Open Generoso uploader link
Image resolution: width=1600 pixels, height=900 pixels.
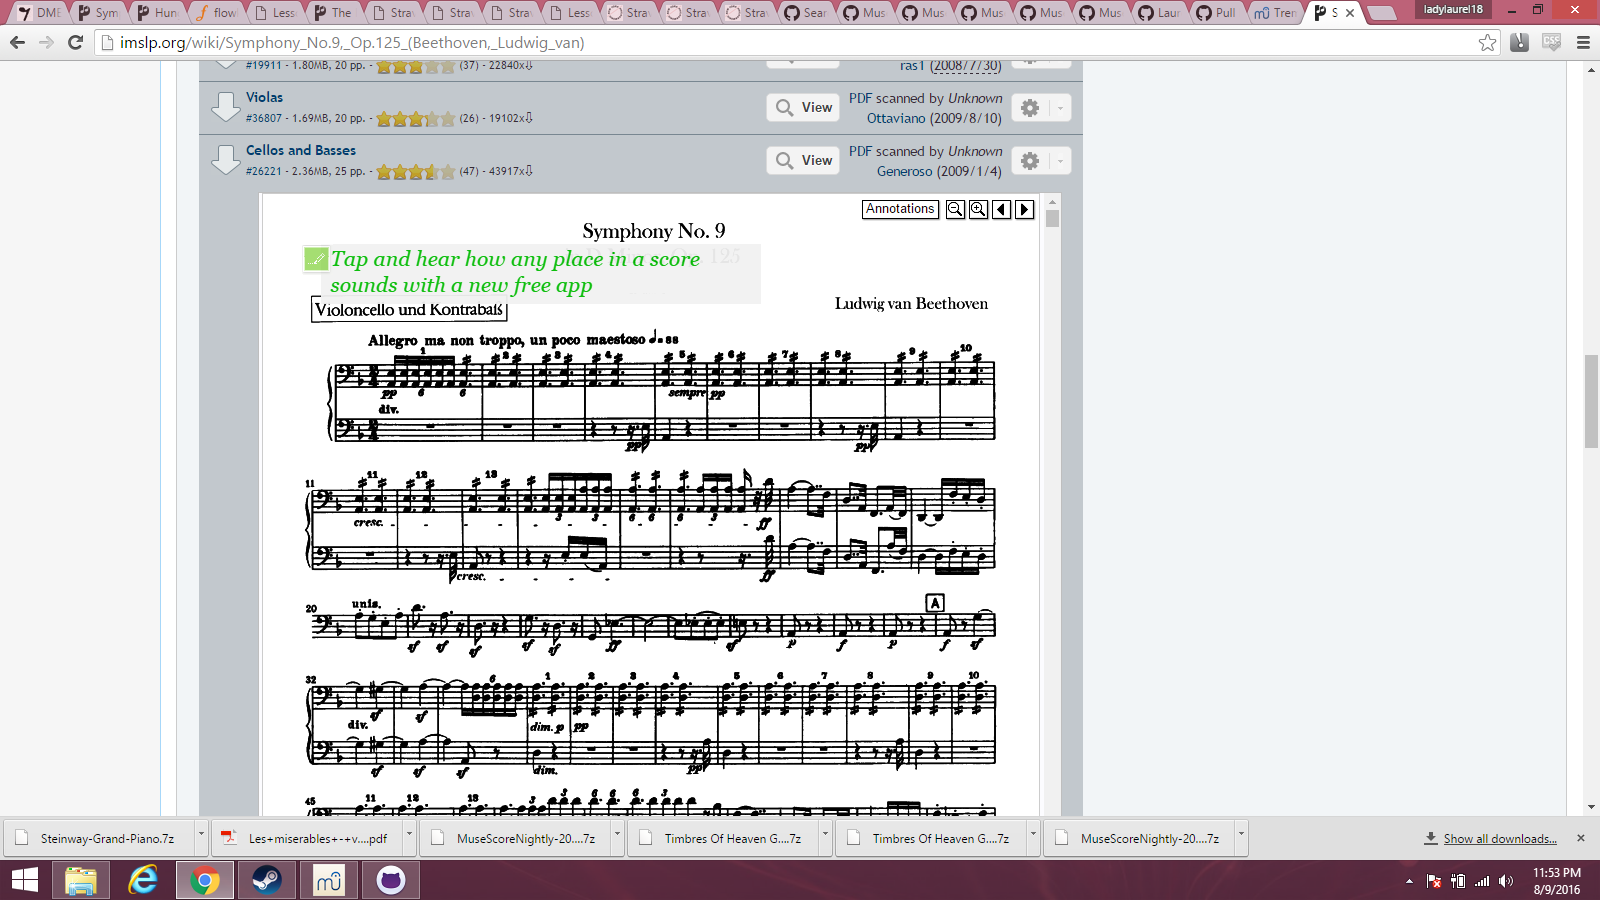(x=905, y=171)
